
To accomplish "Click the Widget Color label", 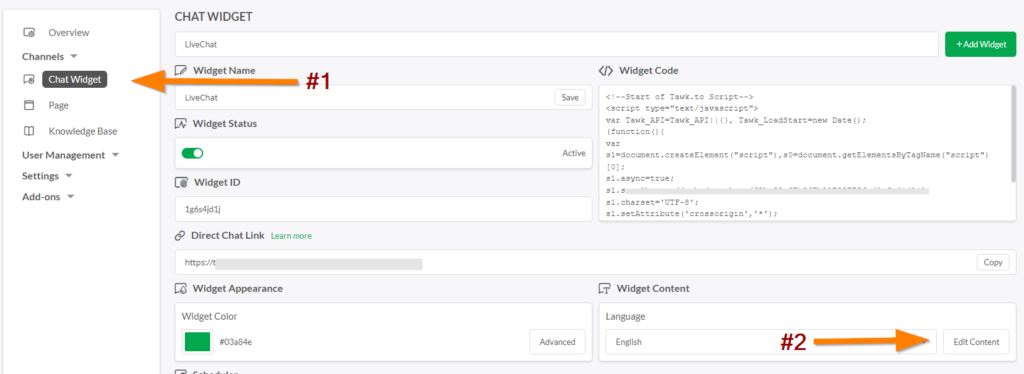I will tap(209, 317).
